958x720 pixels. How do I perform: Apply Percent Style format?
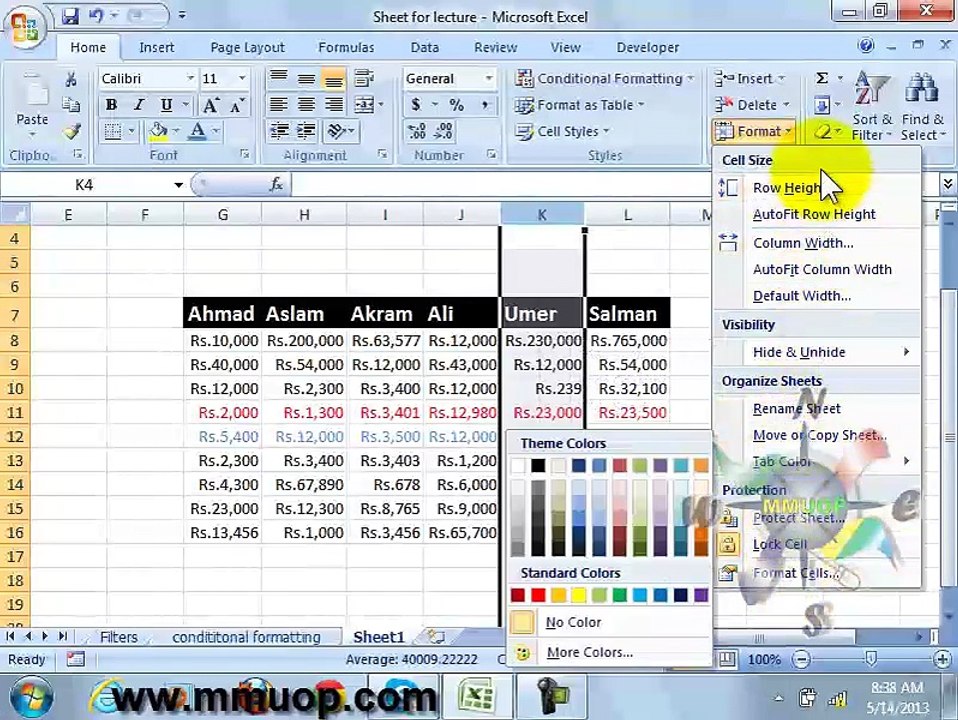click(x=456, y=105)
